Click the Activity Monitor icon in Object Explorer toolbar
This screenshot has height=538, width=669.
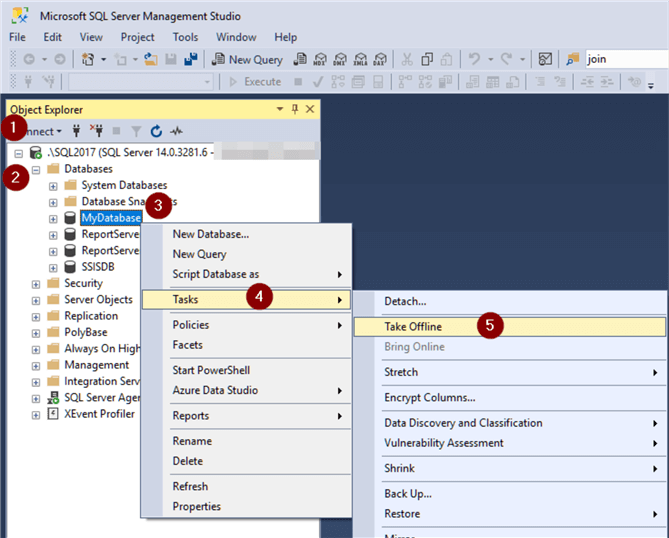tap(177, 131)
